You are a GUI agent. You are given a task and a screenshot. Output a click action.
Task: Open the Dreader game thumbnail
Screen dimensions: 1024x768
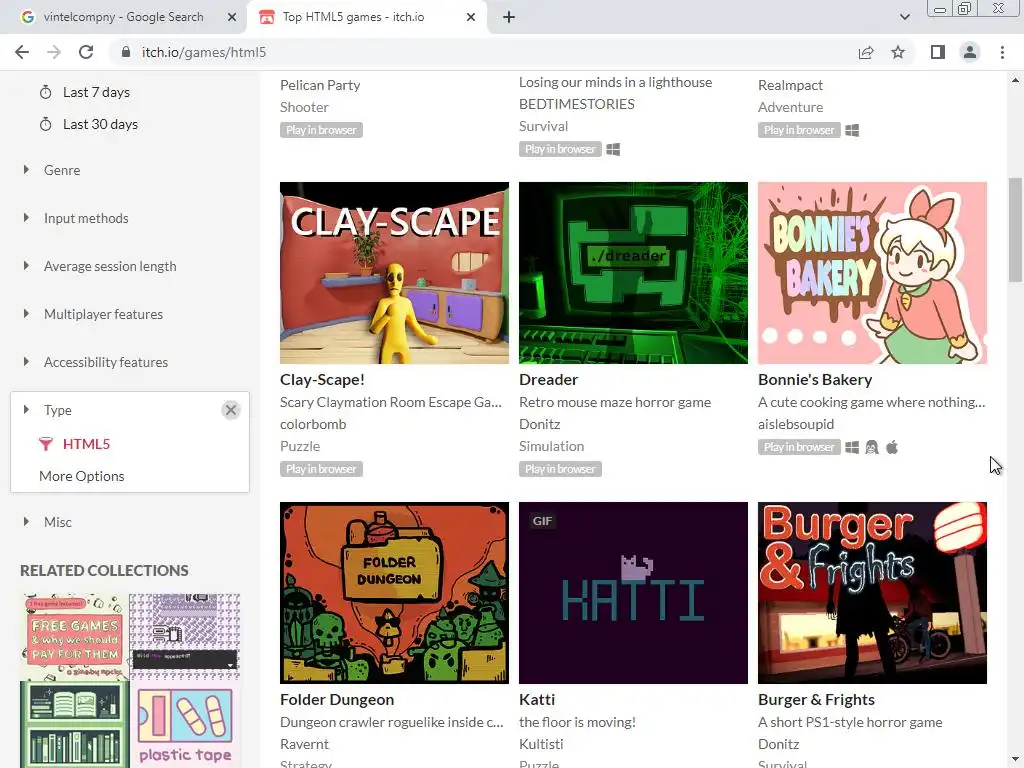633,273
